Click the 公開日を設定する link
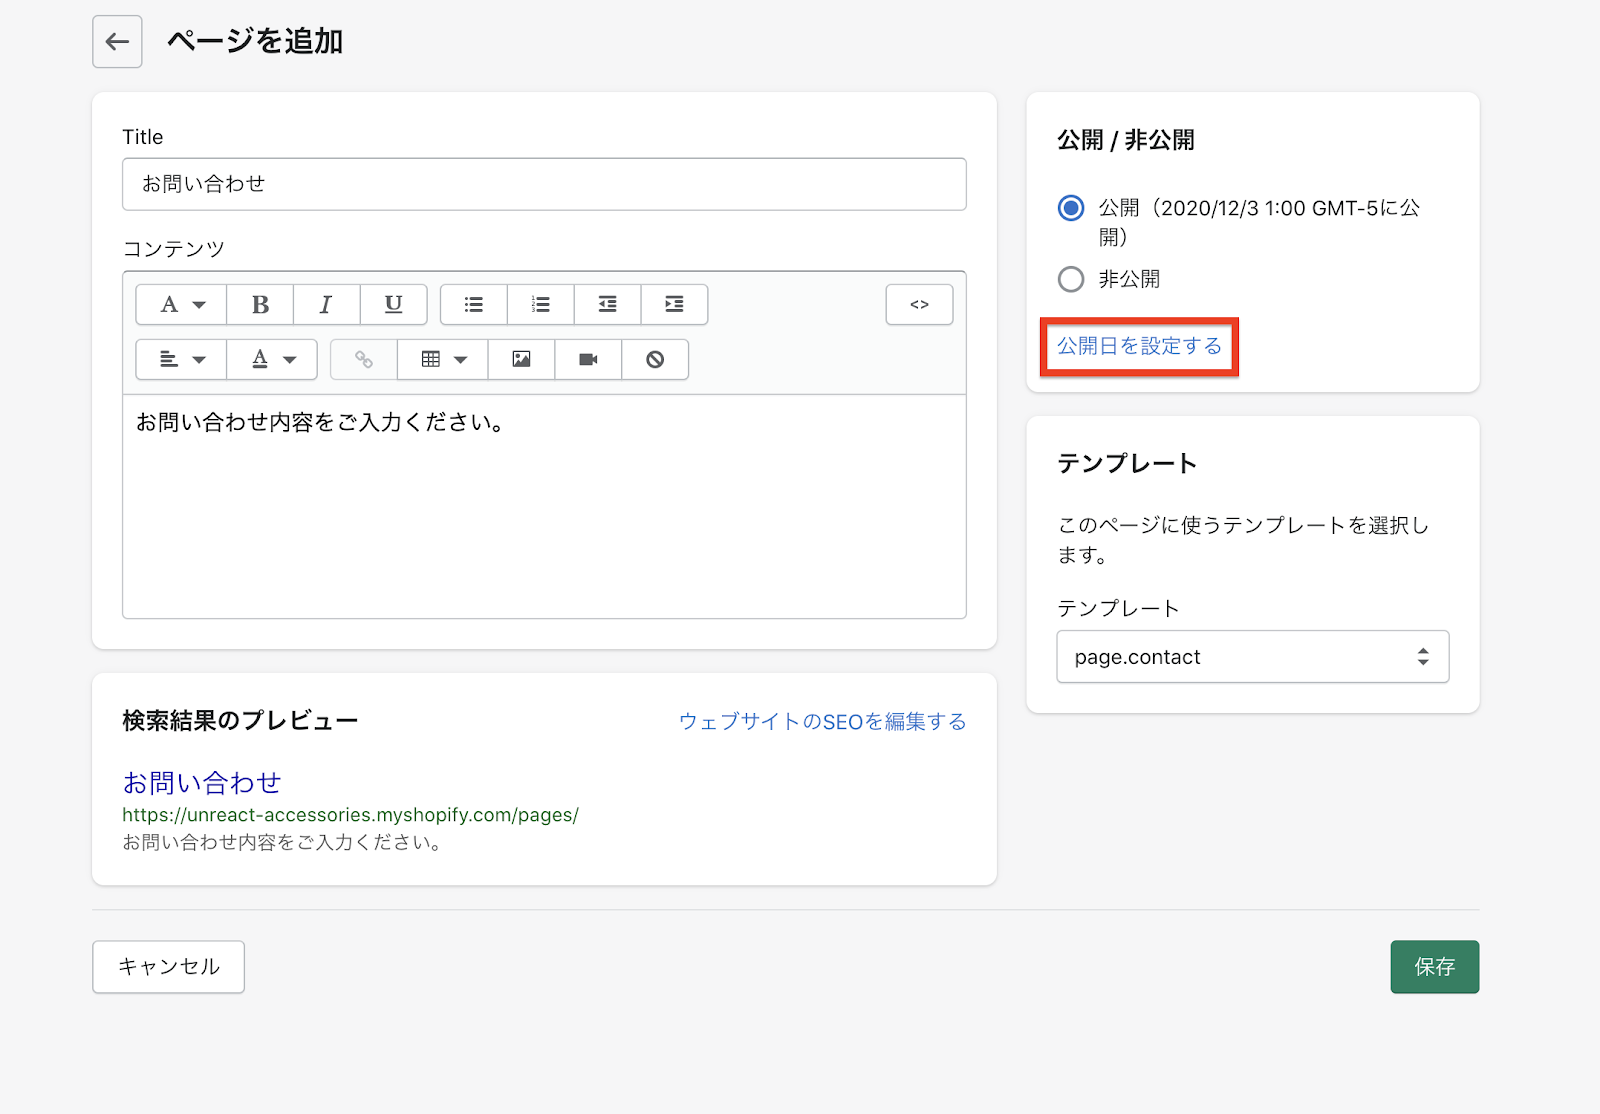The width and height of the screenshot is (1600, 1114). (1139, 346)
